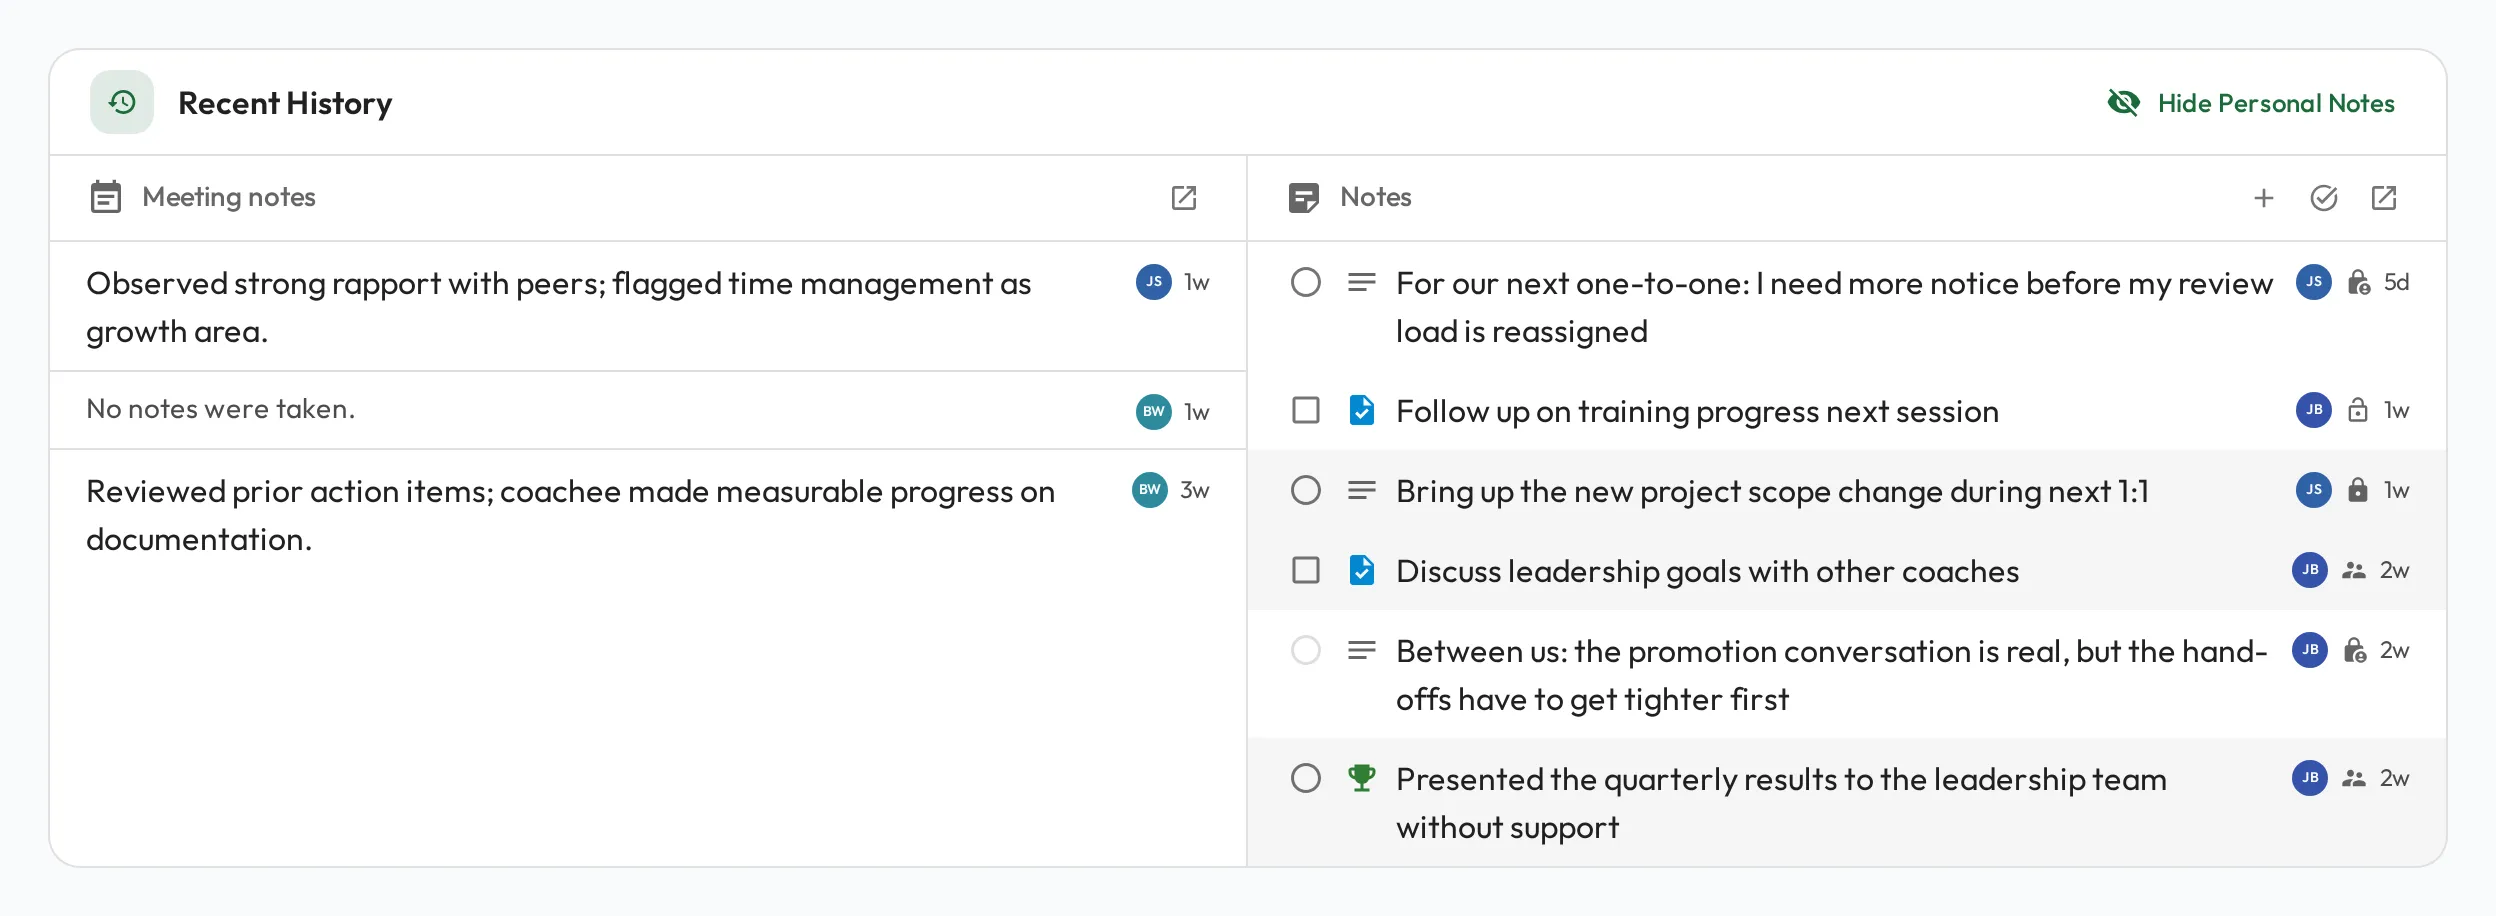Click JS avatar on 'For our next one-to-one' note
2496x916 pixels.
[2314, 282]
